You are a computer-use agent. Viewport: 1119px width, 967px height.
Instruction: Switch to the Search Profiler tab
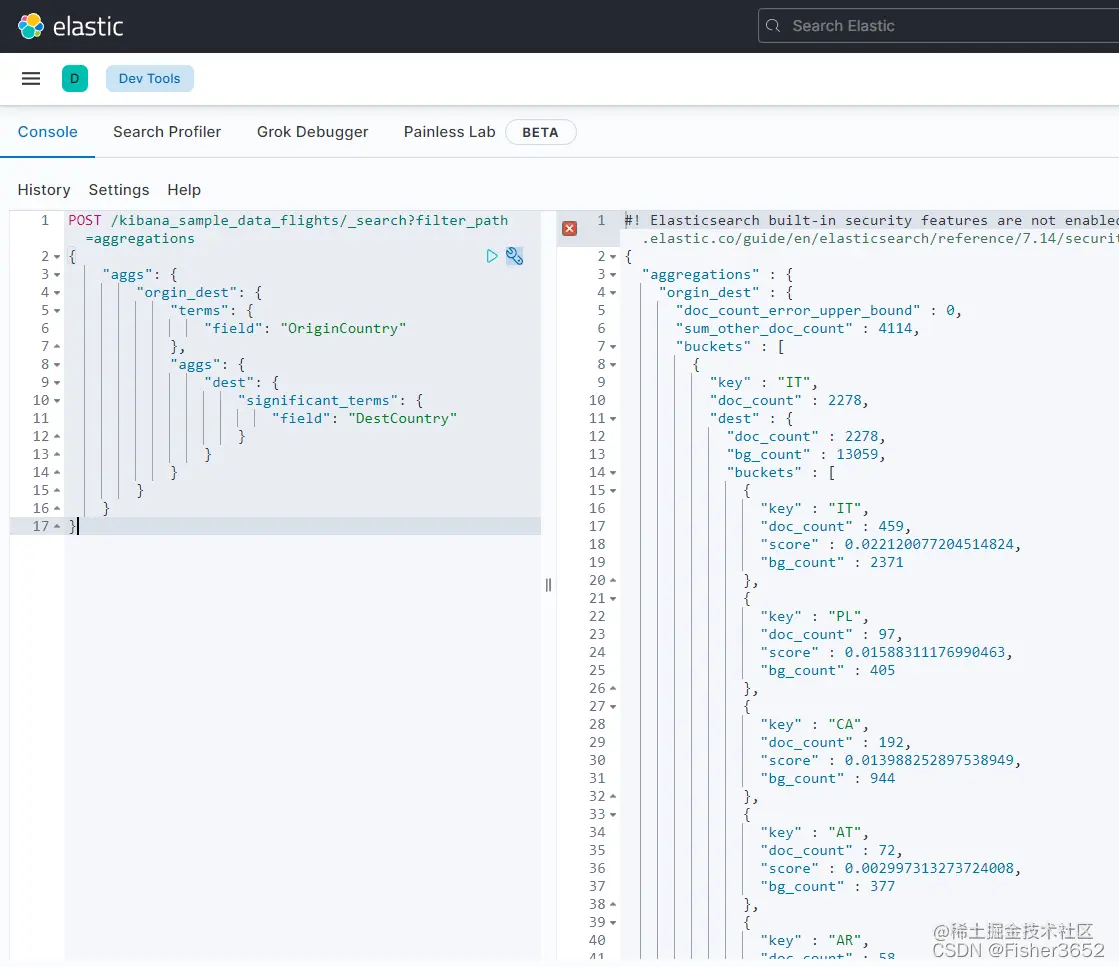pos(167,132)
